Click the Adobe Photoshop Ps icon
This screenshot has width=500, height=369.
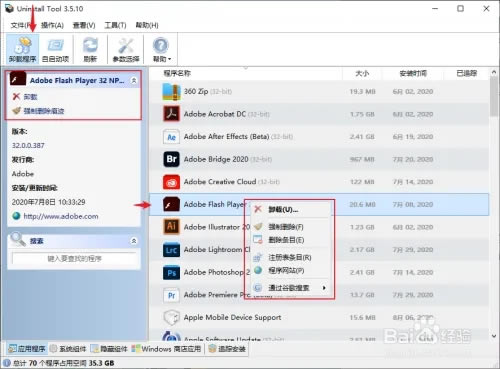pos(171,272)
